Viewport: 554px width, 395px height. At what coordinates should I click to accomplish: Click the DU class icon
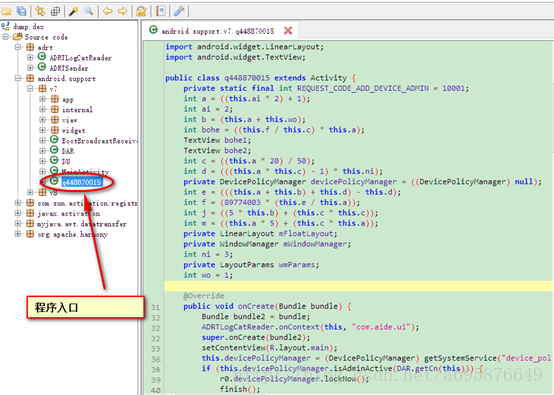coord(54,160)
